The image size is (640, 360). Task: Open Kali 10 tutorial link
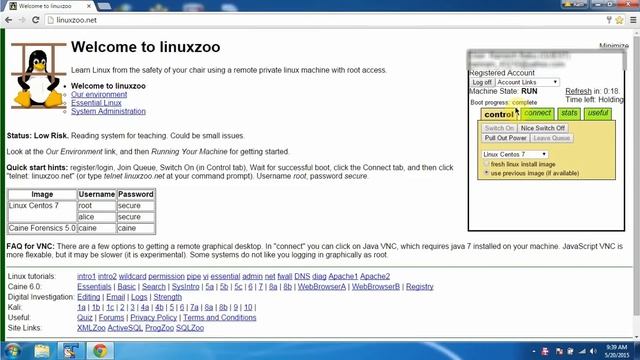[248, 307]
